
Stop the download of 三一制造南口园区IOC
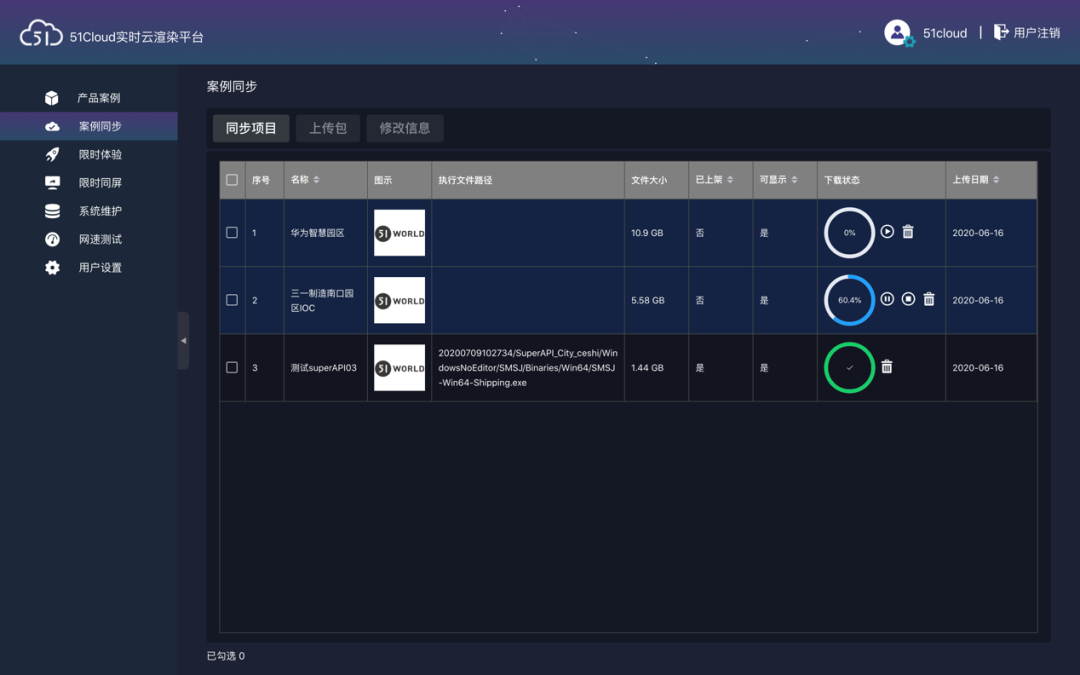click(x=908, y=299)
